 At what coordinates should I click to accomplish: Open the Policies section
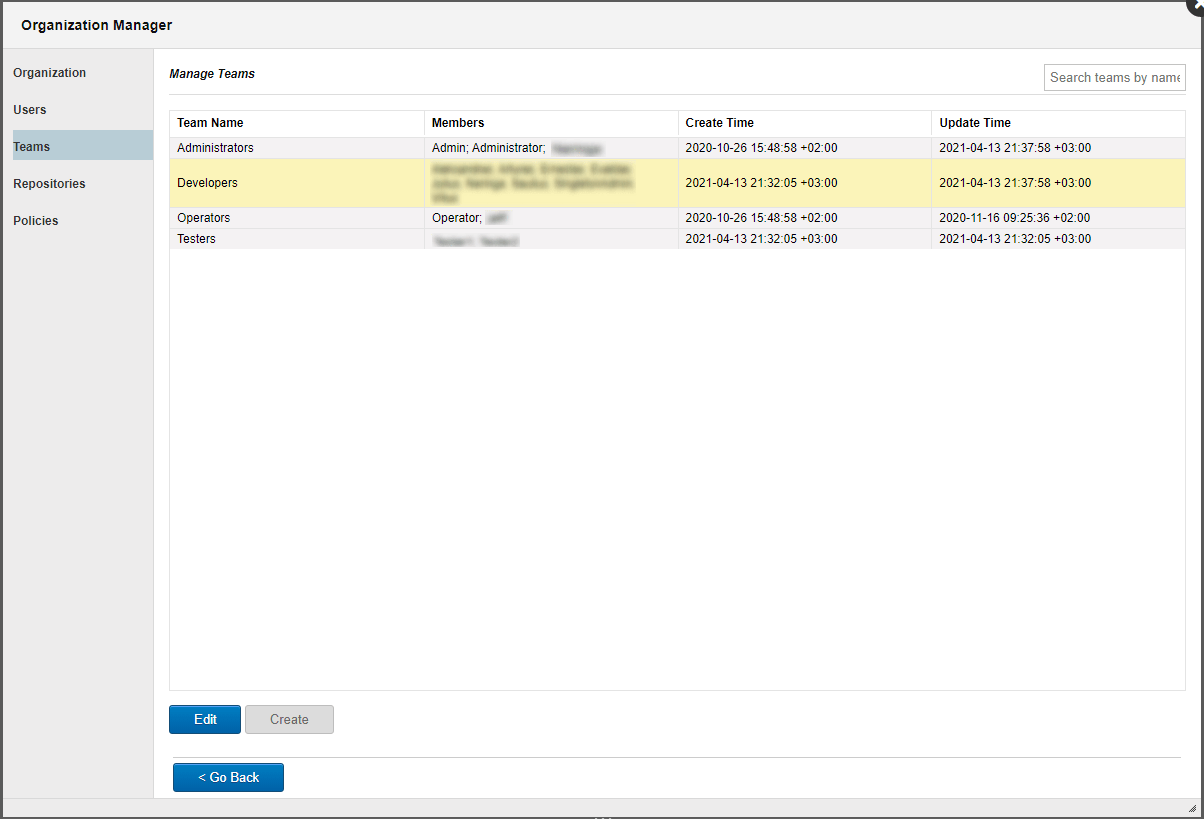point(35,220)
